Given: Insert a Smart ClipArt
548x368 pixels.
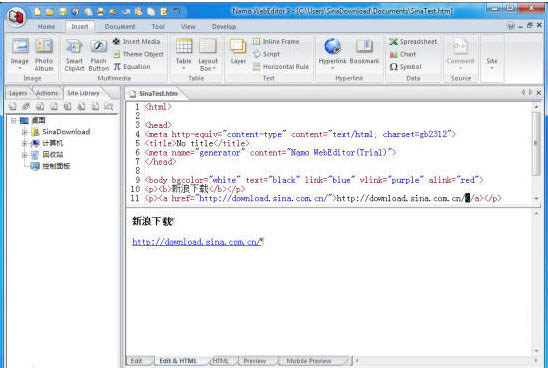Looking at the screenshot, I should pyautogui.click(x=74, y=55).
